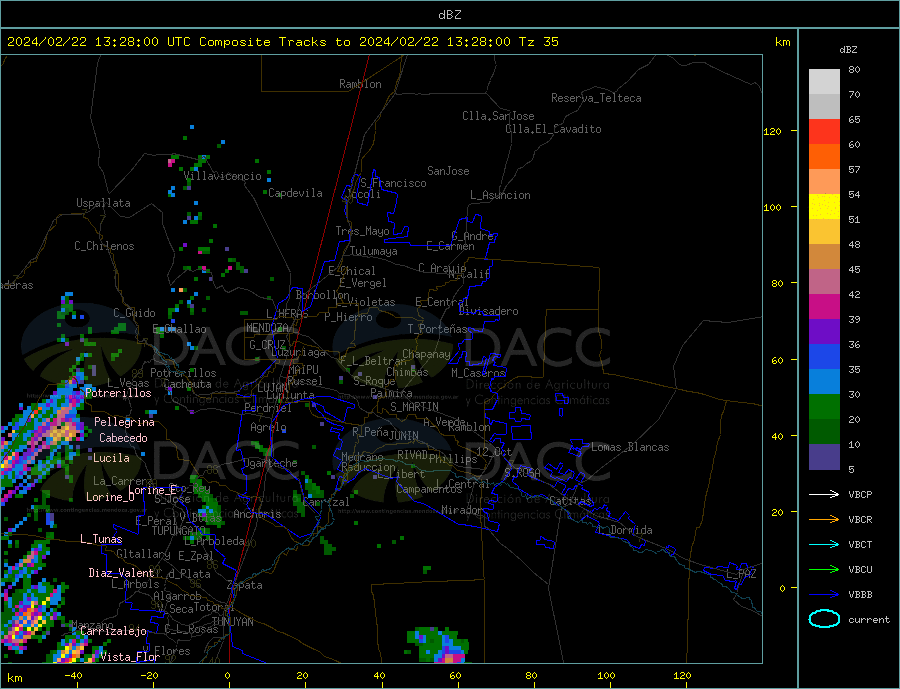
Task: Select the yellow 54 dBZ color swatch
Action: (824, 207)
